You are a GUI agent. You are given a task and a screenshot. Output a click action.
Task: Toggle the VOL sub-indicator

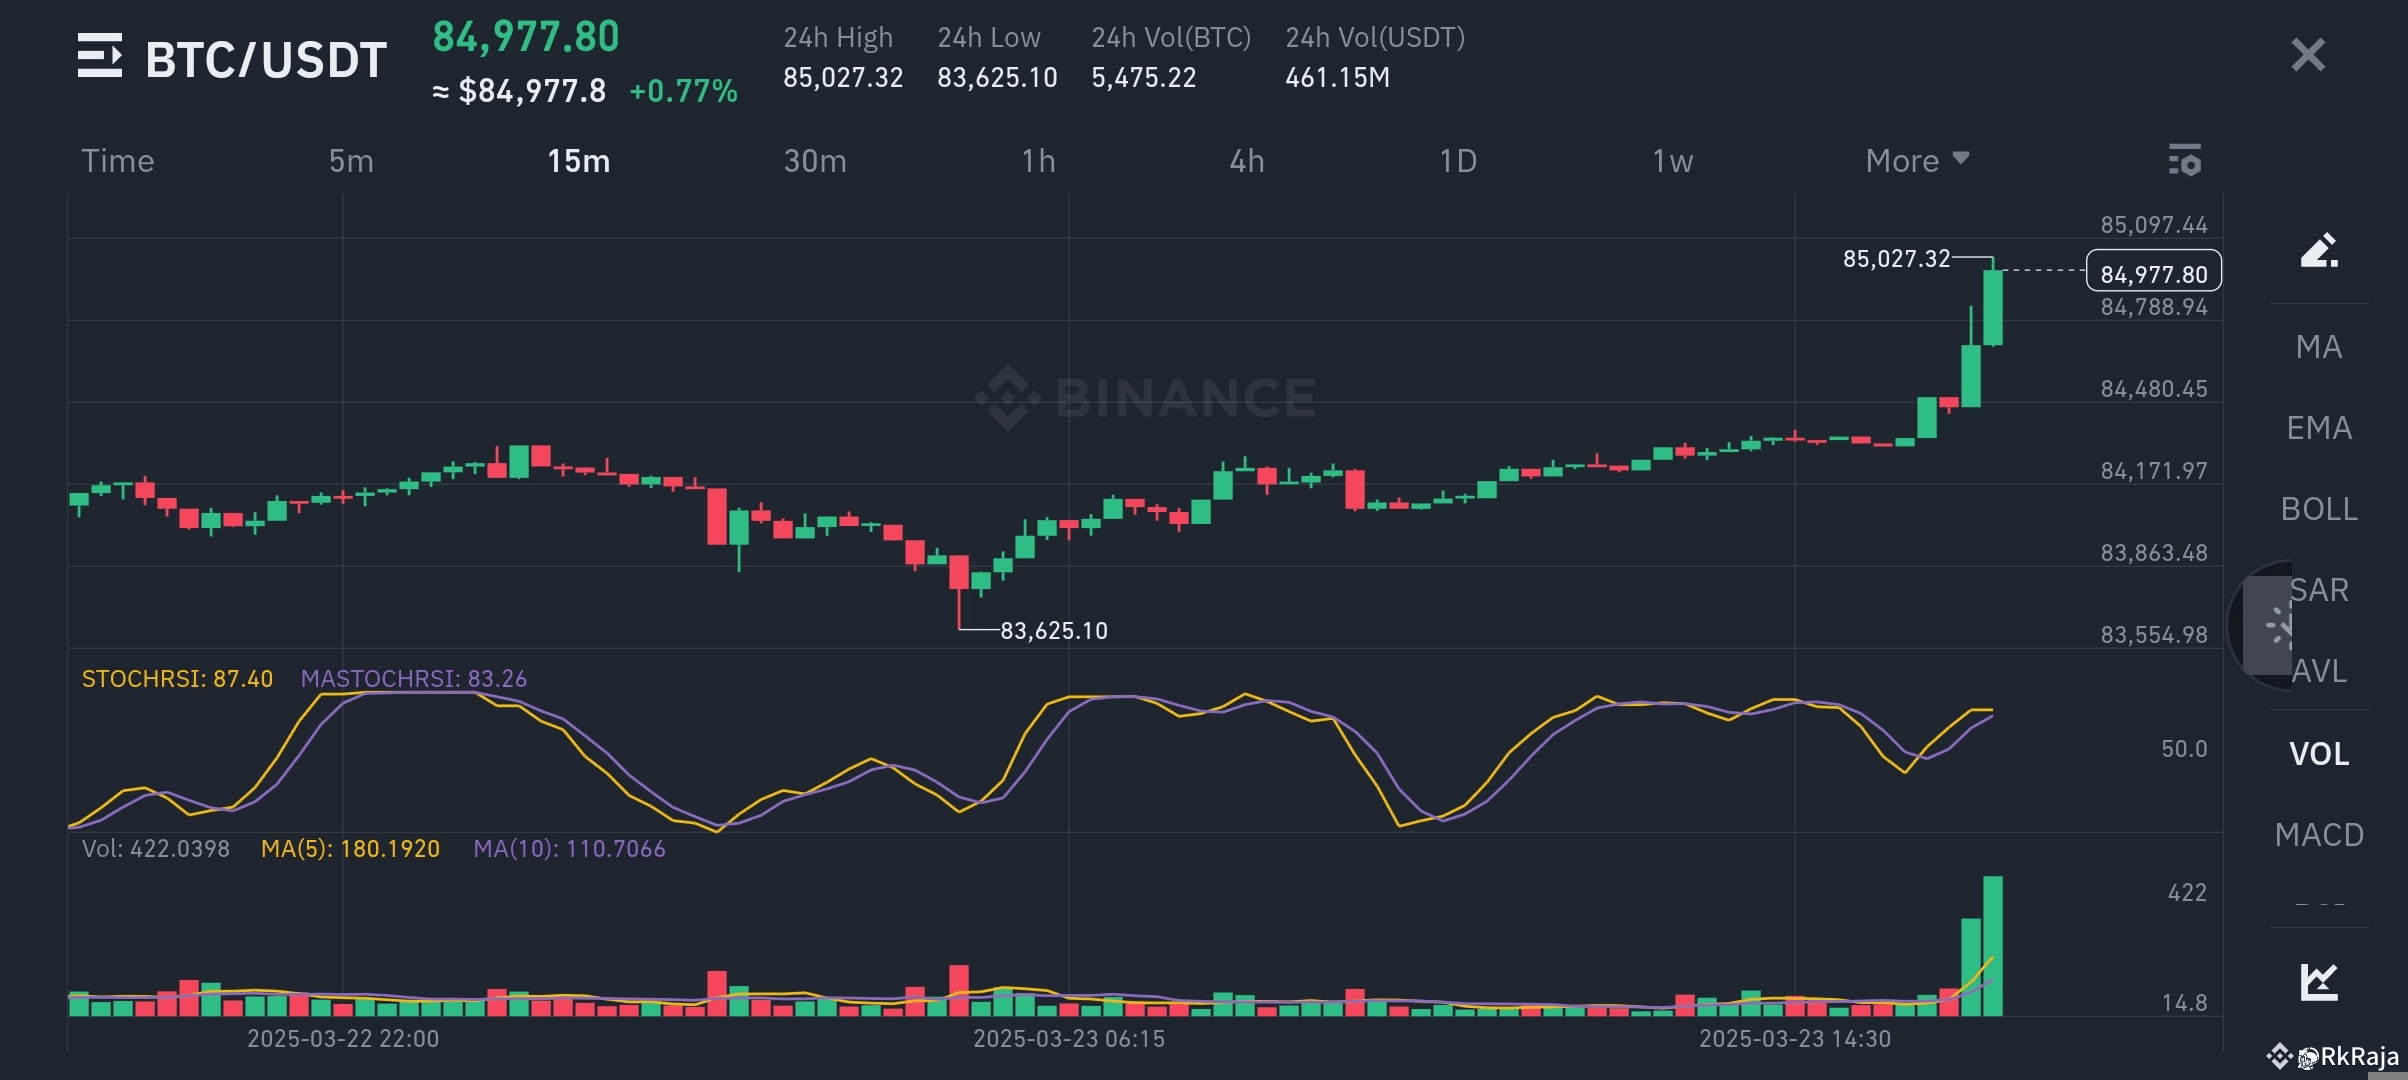point(2319,753)
